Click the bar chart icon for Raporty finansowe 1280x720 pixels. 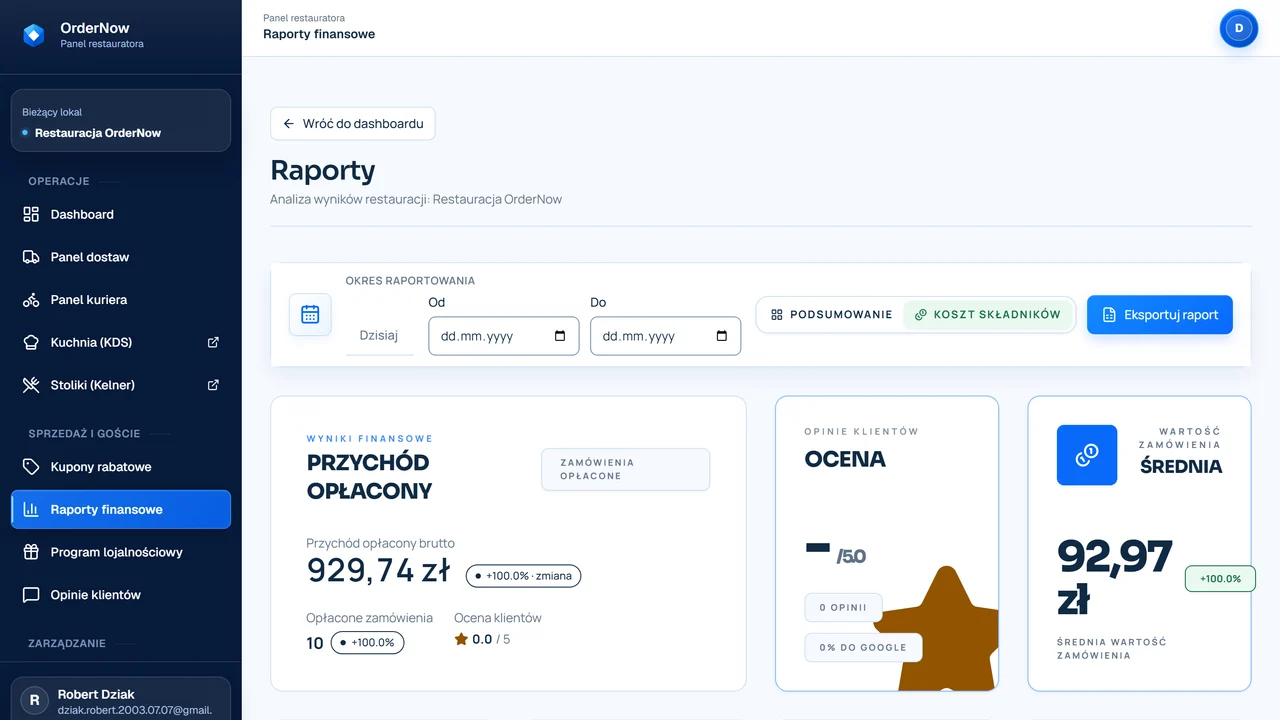coord(31,509)
